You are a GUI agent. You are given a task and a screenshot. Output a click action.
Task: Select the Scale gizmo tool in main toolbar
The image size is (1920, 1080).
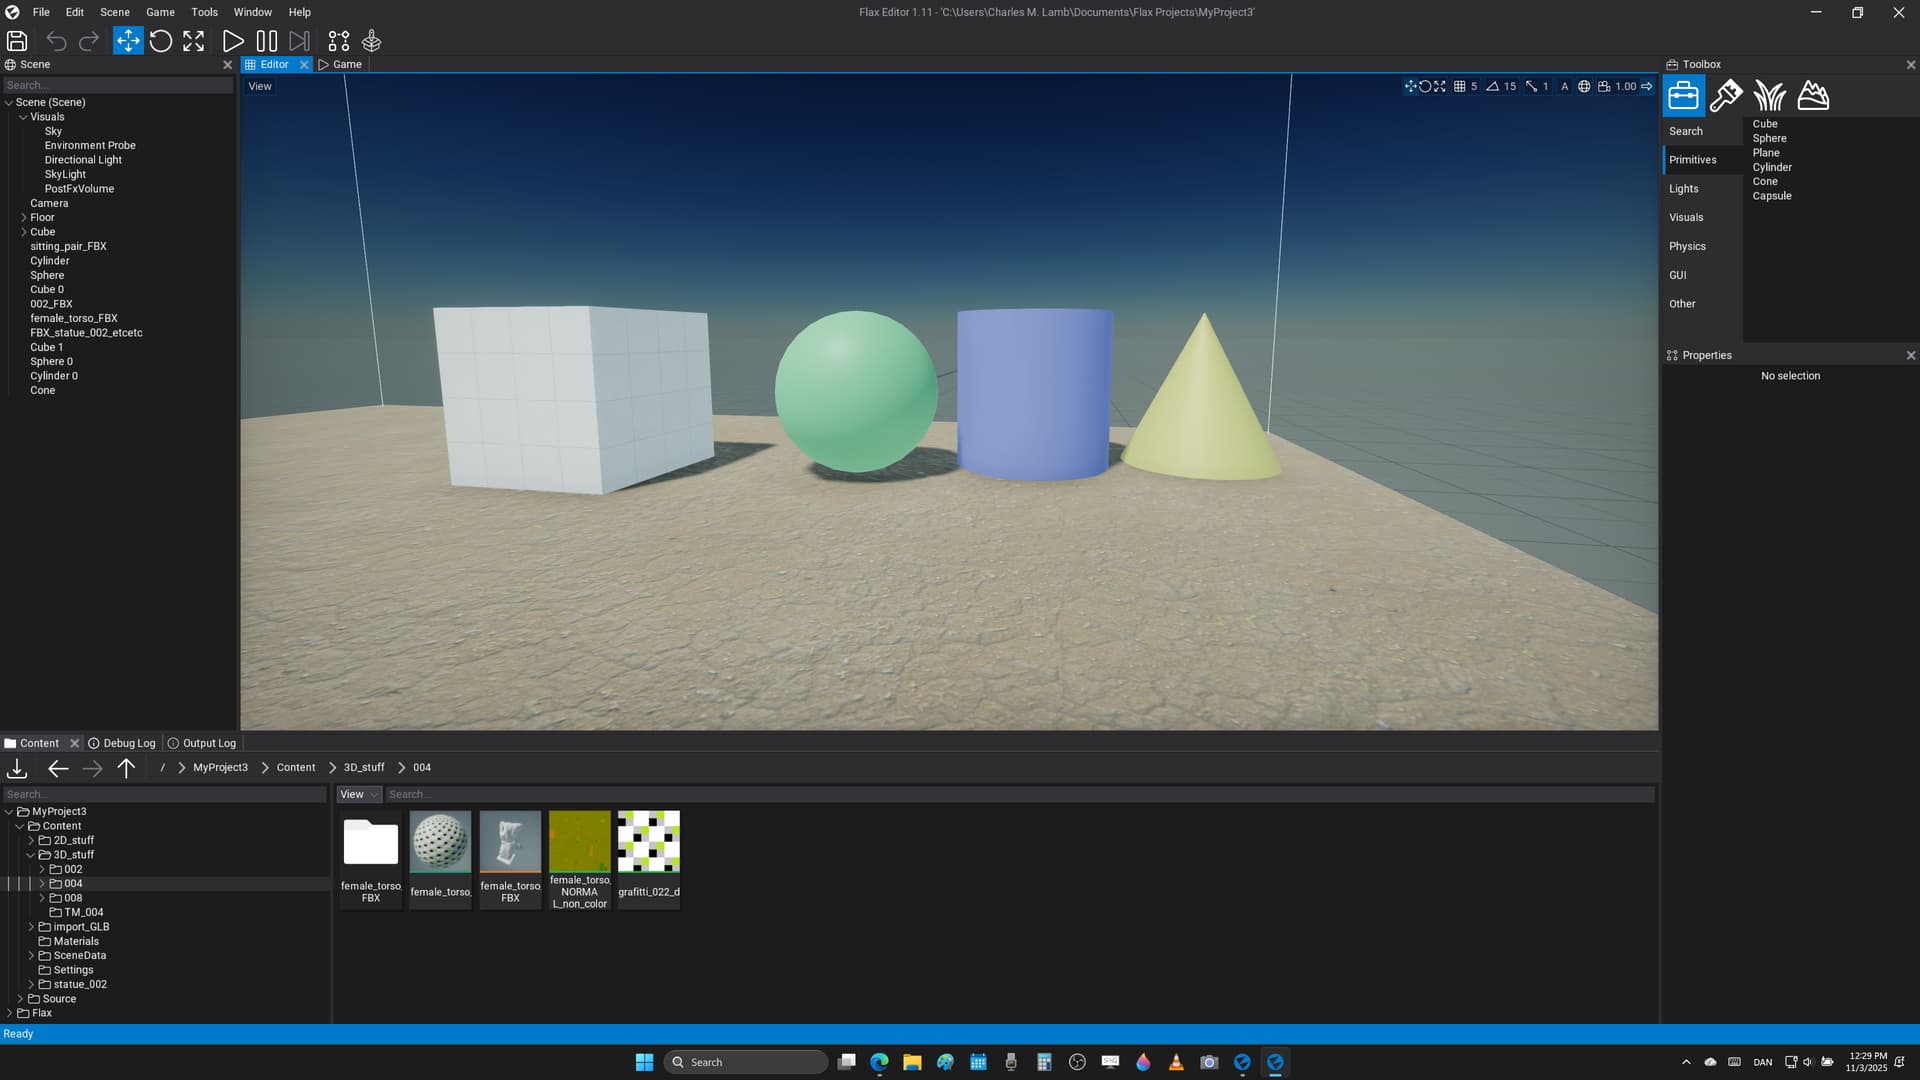tap(194, 41)
